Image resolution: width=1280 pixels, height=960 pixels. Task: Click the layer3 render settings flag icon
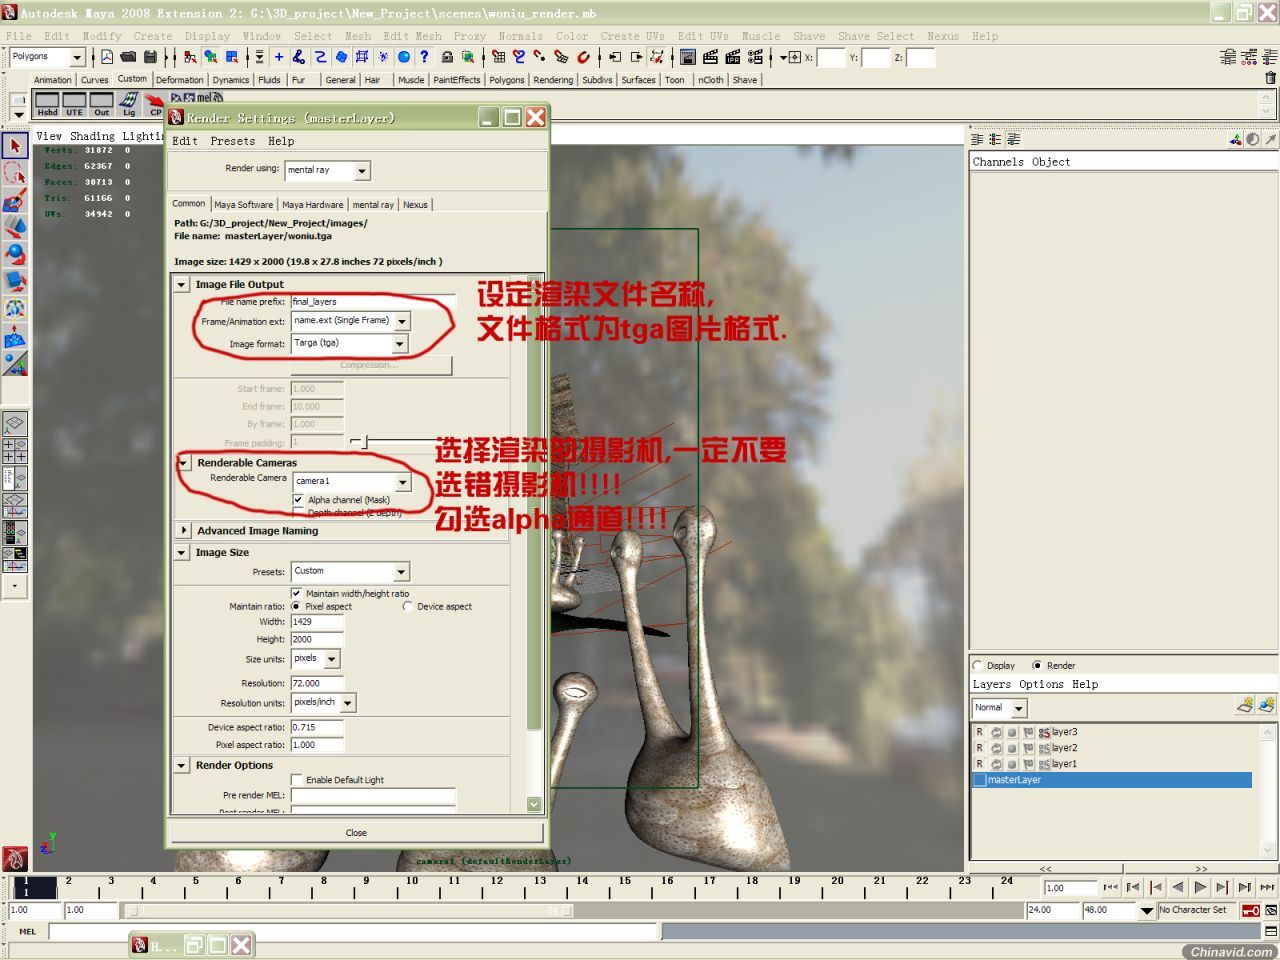coord(1027,732)
